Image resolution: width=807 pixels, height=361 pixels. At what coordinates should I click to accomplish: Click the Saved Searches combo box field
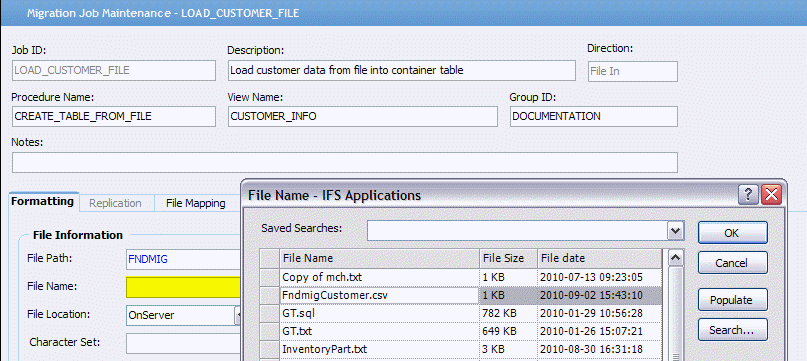click(525, 231)
